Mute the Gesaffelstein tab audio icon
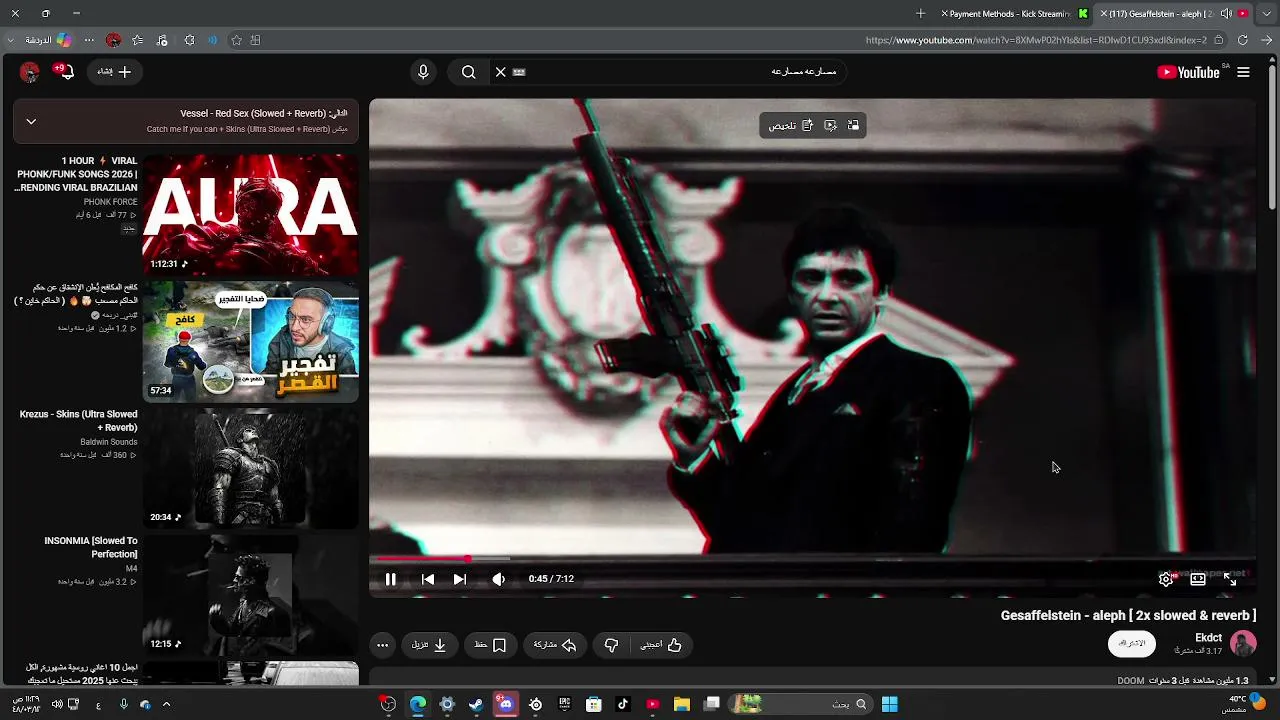The height and width of the screenshot is (720, 1280). click(x=1226, y=14)
